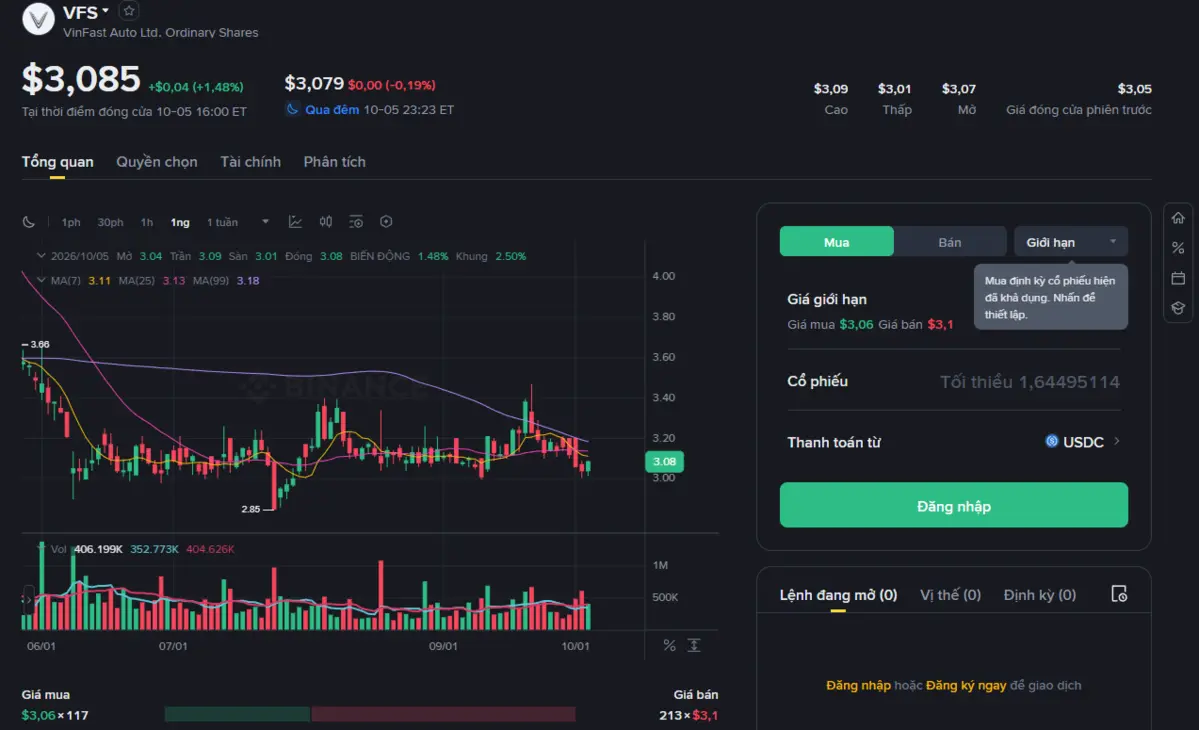
Task: Set chart interval to 1ph
Action: coord(71,222)
